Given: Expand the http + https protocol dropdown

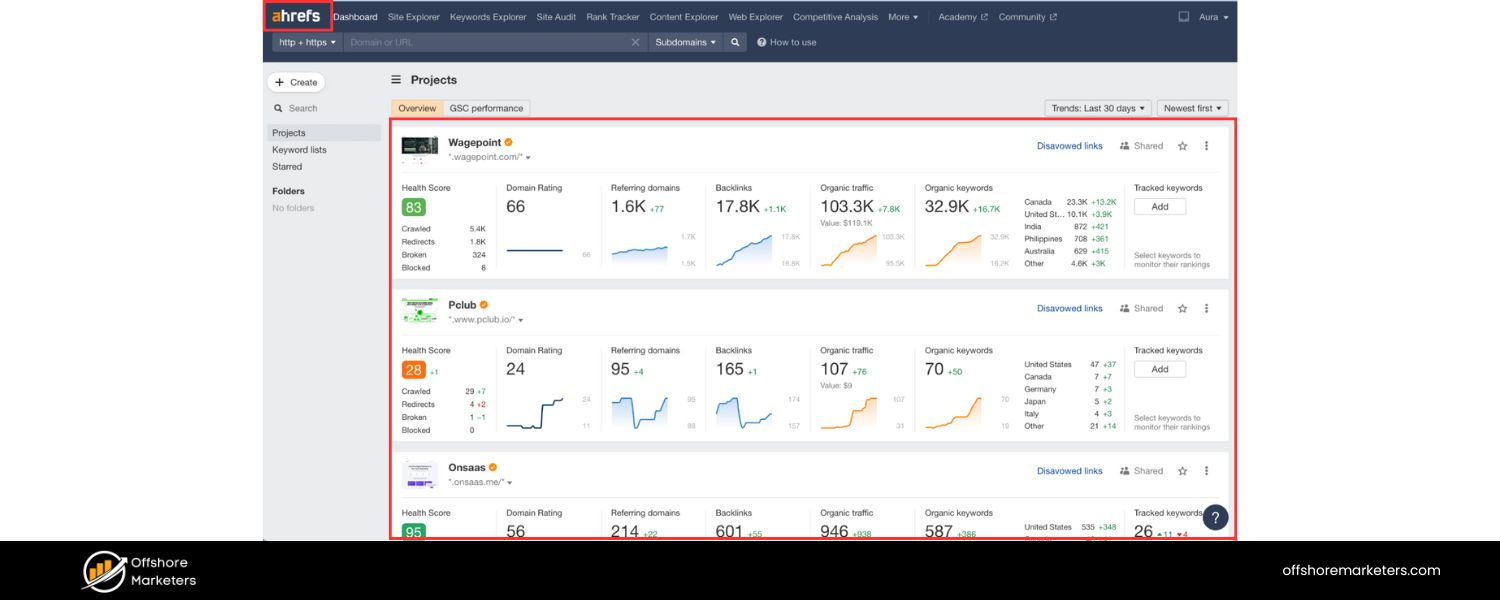Looking at the screenshot, I should (x=307, y=42).
